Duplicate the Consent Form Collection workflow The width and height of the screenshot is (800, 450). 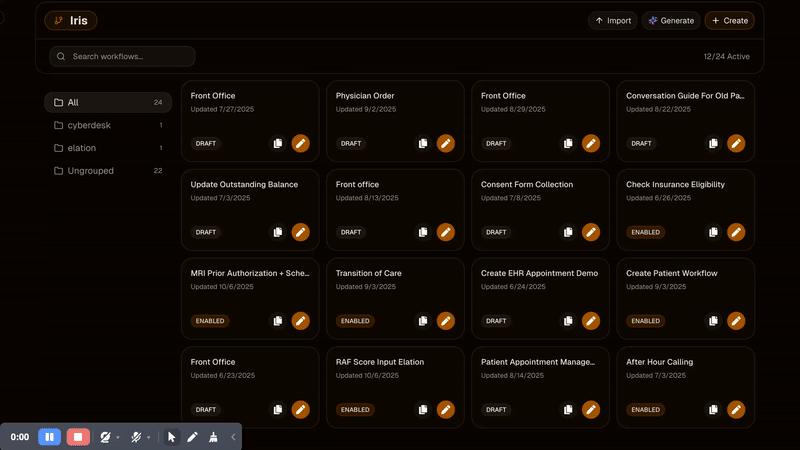coord(568,232)
